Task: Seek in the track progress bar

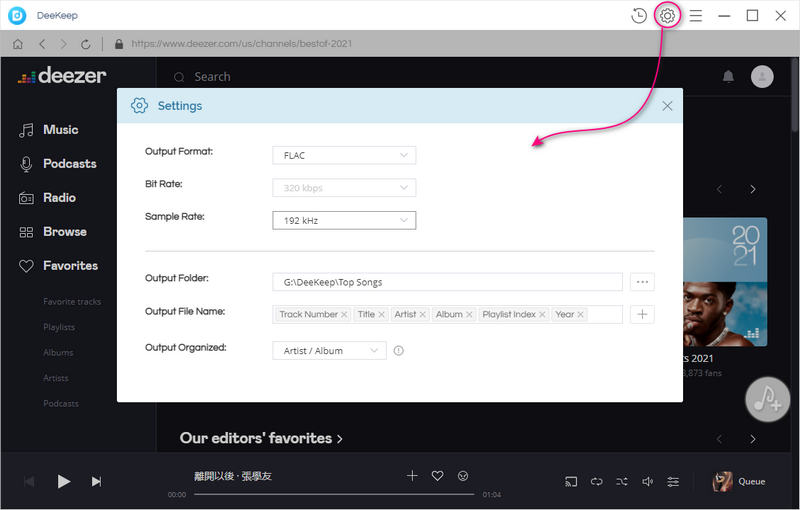Action: tap(334, 494)
